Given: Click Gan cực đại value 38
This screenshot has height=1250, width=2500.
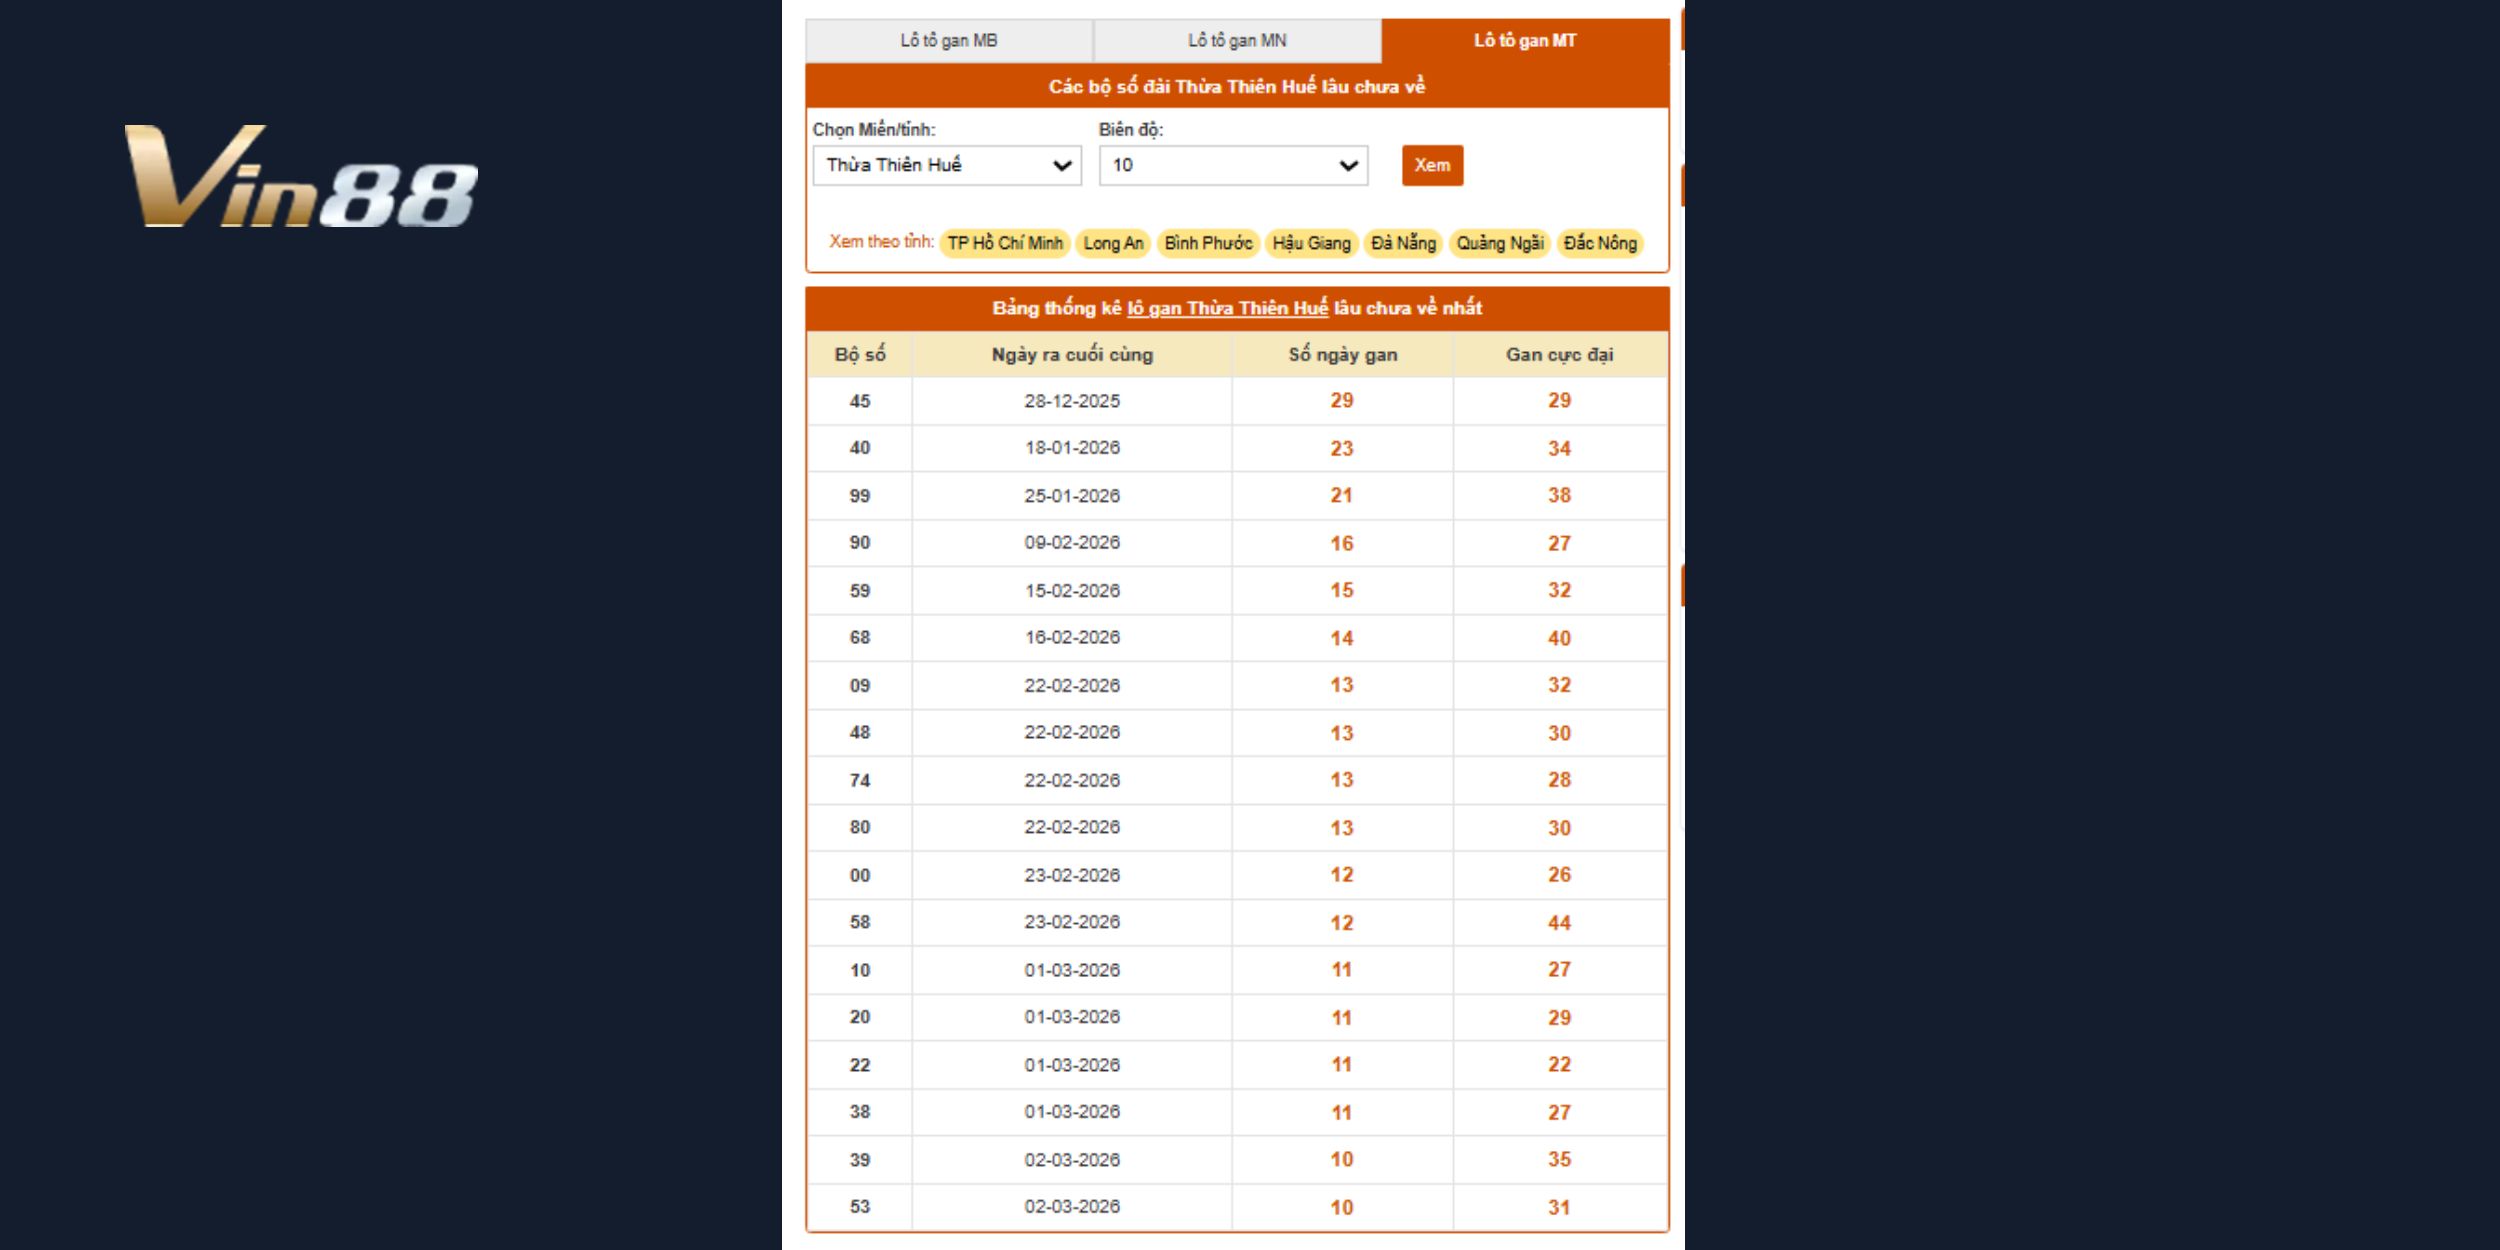Looking at the screenshot, I should tap(1559, 496).
